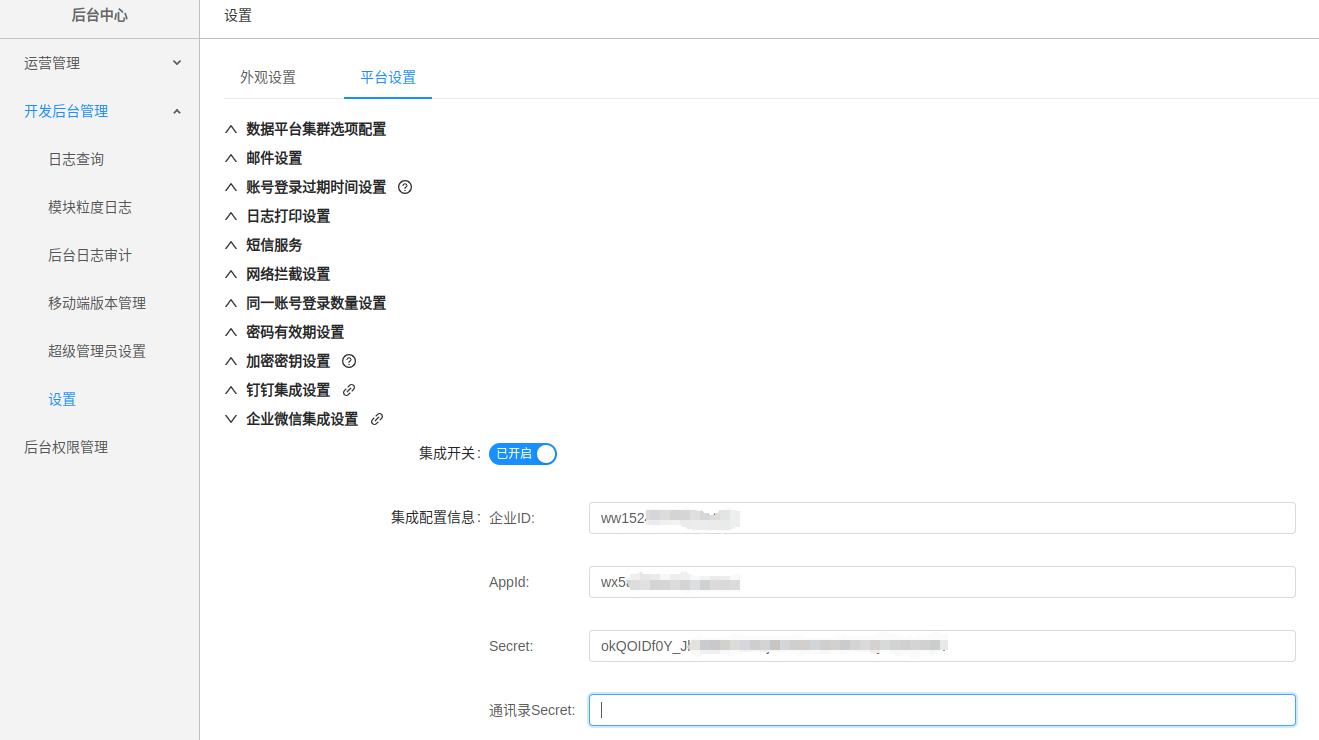This screenshot has height=740, width=1319.
Task: Click link icon beside 钉钉集成设置
Action: click(x=349, y=390)
